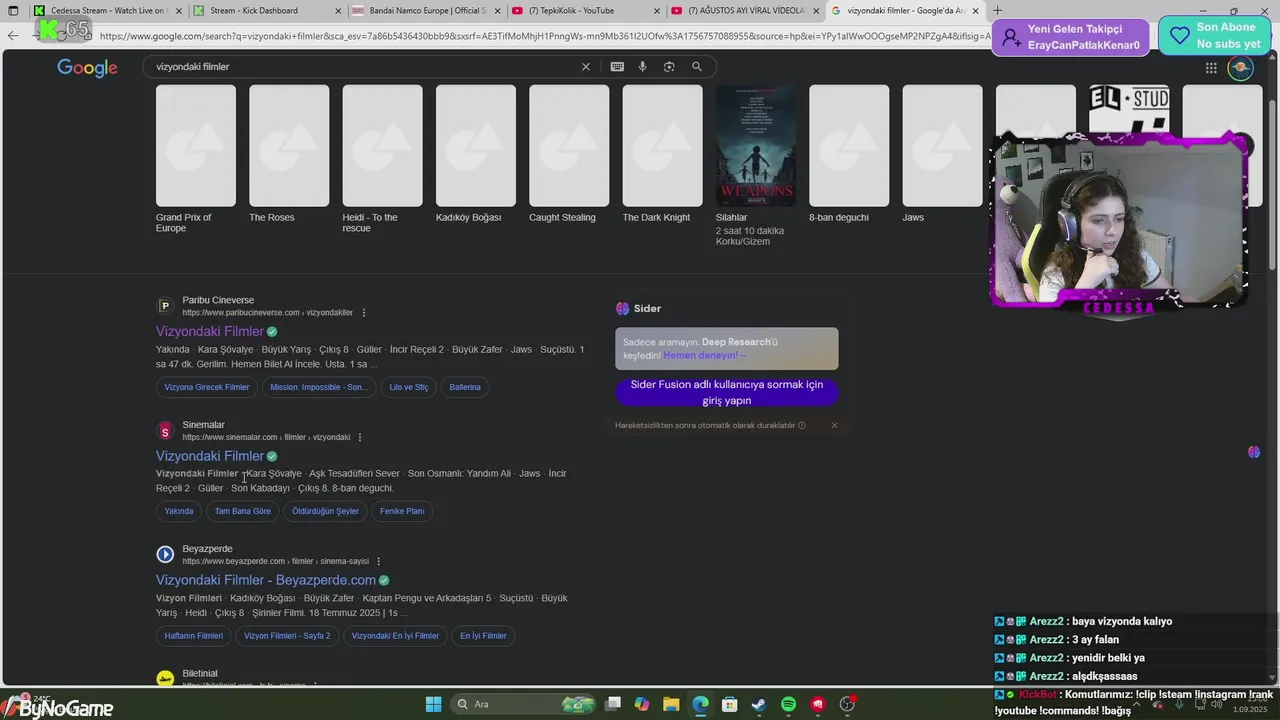Click the Tam Bana Göre chip
1280x720 pixels.
243,511
